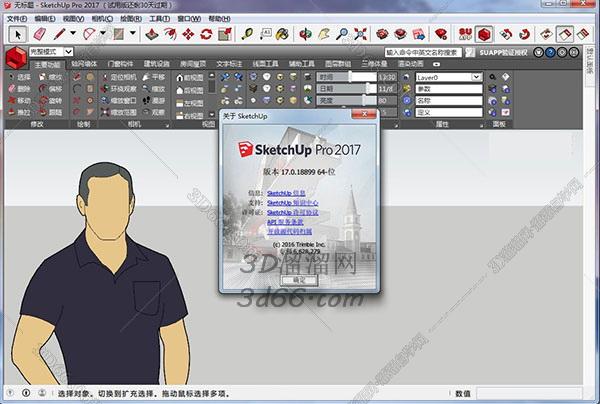Expand the camera group corner launcher
The image size is (600, 404).
(167, 125)
